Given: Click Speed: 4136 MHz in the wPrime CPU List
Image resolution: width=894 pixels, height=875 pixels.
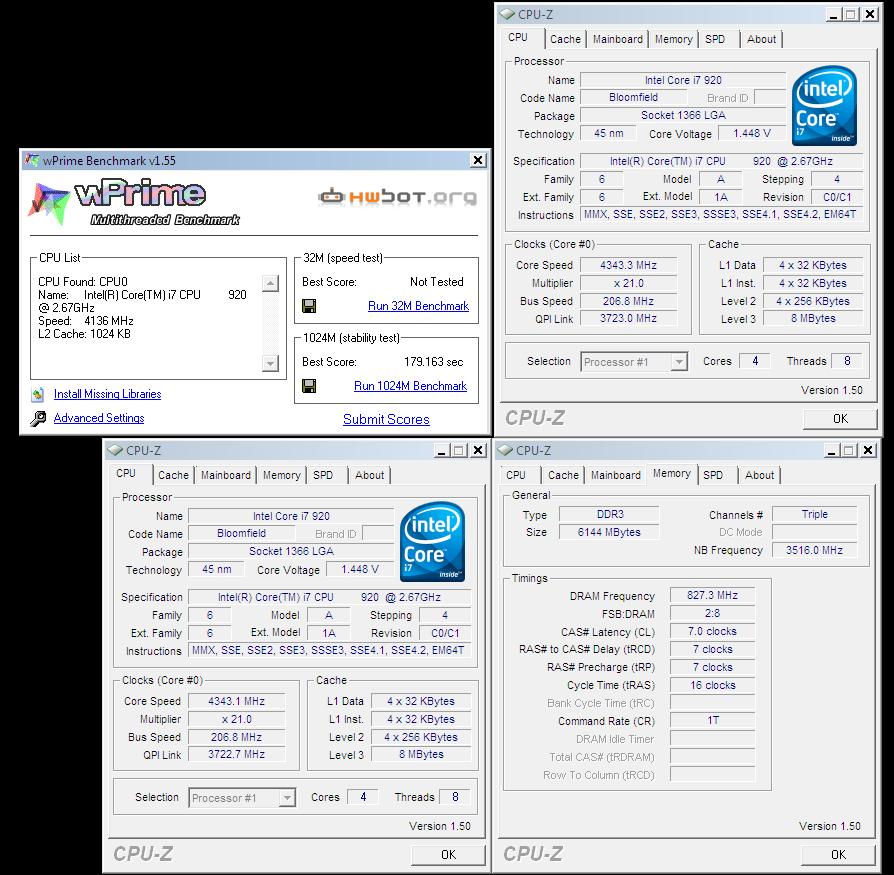Looking at the screenshot, I should click(86, 321).
